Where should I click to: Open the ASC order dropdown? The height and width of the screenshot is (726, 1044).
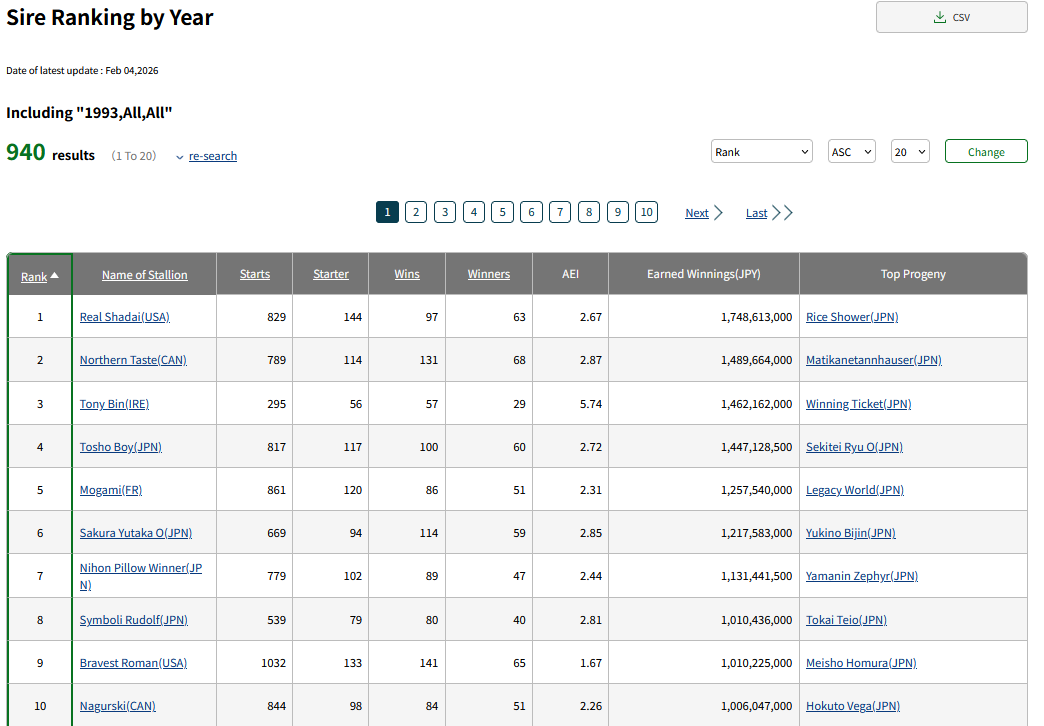pyautogui.click(x=852, y=152)
